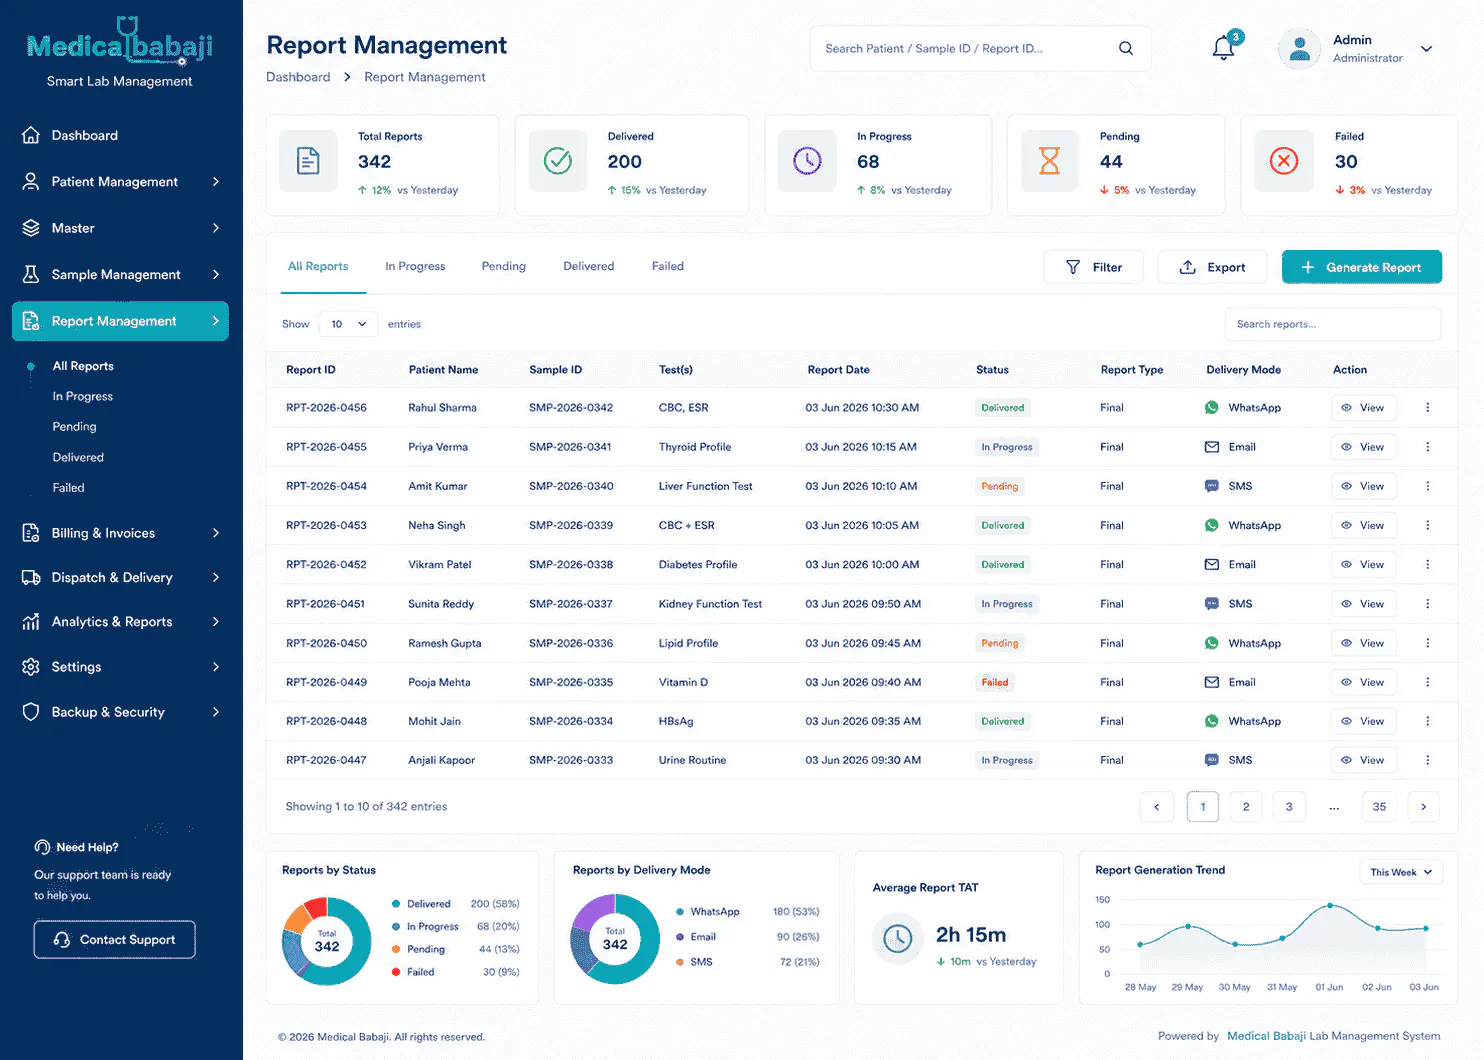The height and width of the screenshot is (1060, 1484).
Task: Click Reports by Delivery Mode donut chart
Action: 615,938
